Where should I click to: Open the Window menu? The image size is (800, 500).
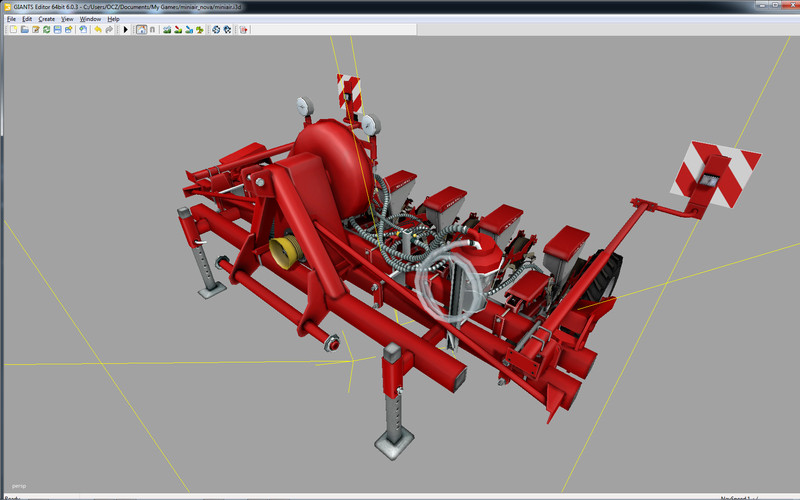pos(90,19)
